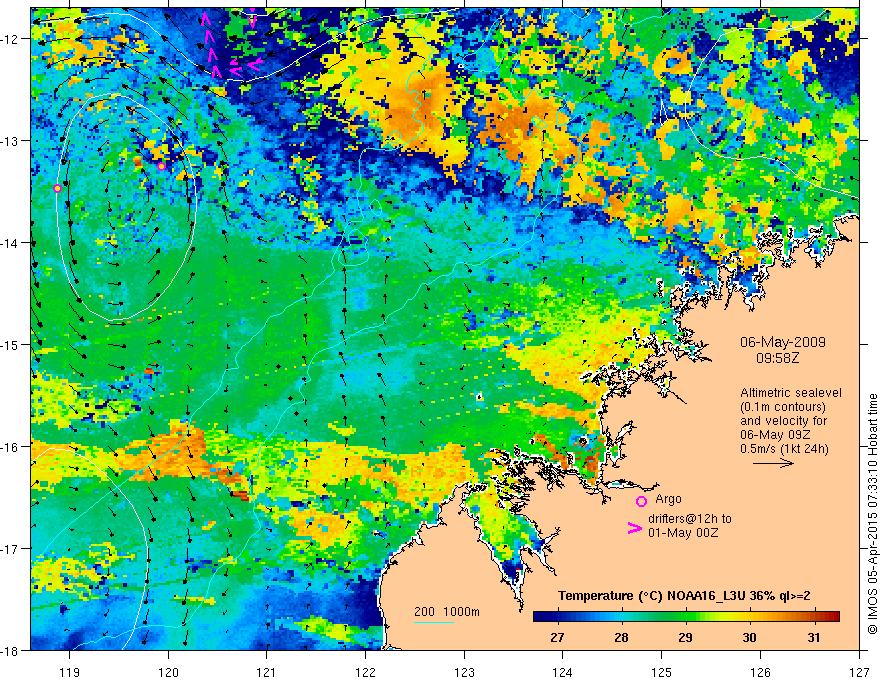Click the color bar tick label 30
This screenshot has height=680, width=880.
pyautogui.click(x=749, y=637)
